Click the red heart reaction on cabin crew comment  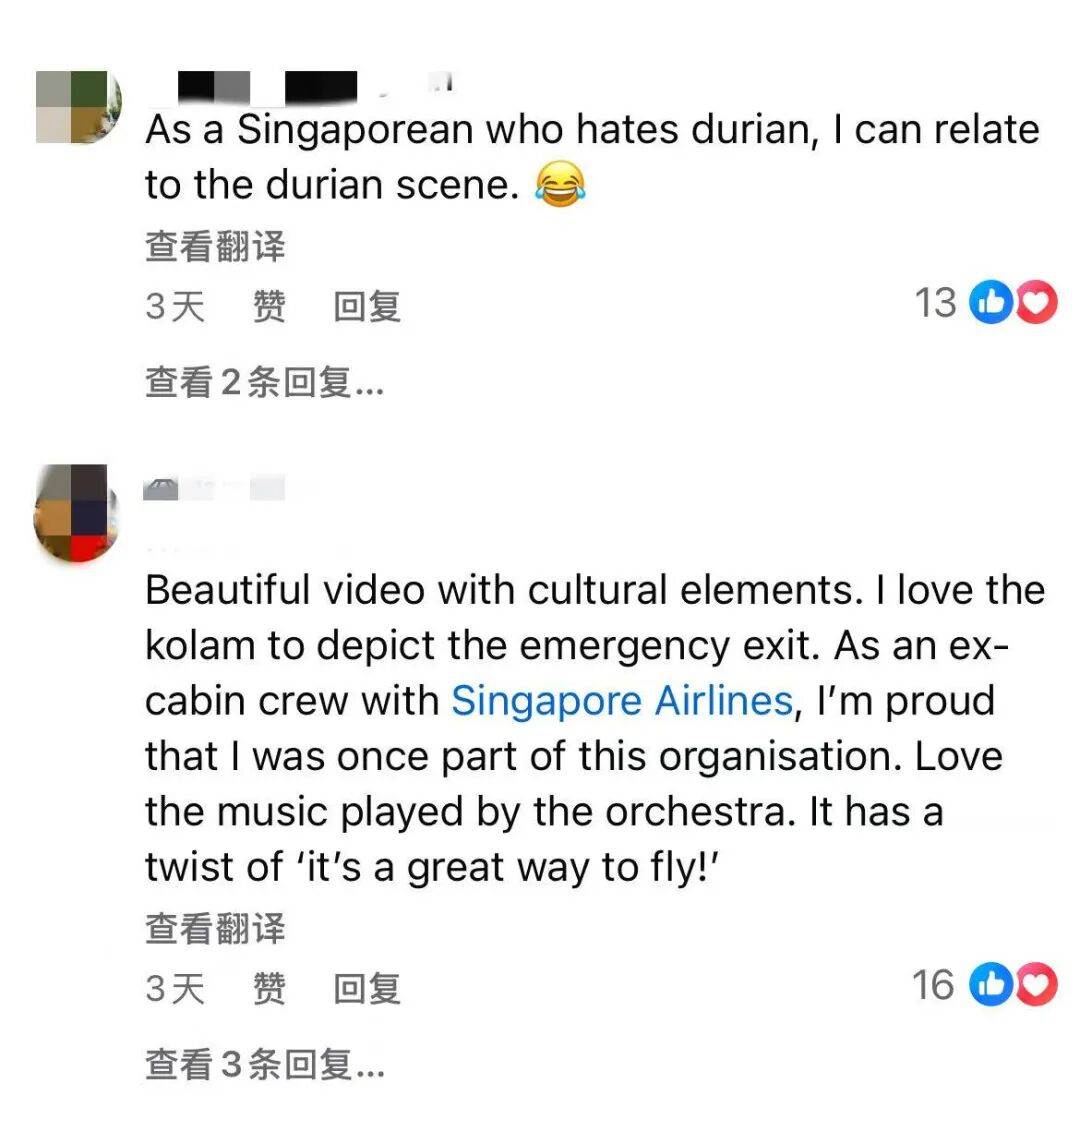[1037, 984]
